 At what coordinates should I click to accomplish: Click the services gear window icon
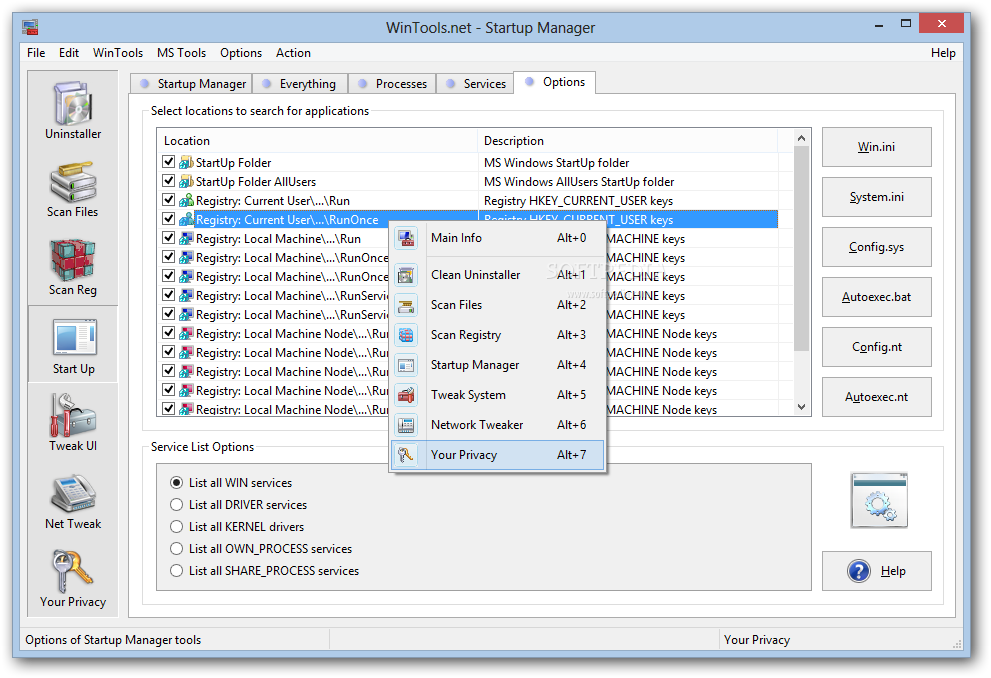879,500
